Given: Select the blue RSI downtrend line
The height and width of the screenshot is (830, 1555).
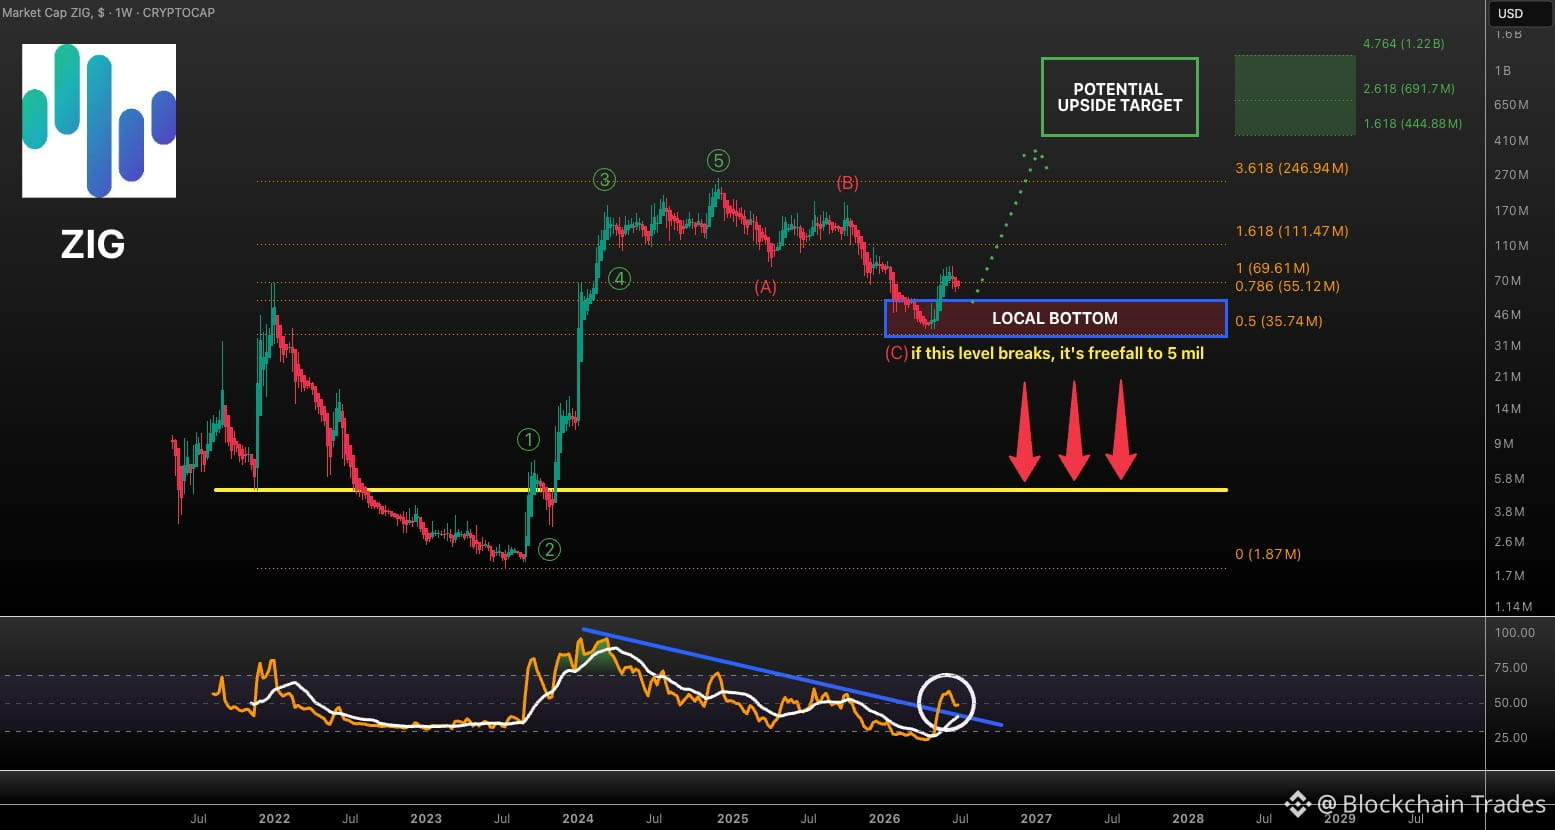Looking at the screenshot, I should [792, 677].
